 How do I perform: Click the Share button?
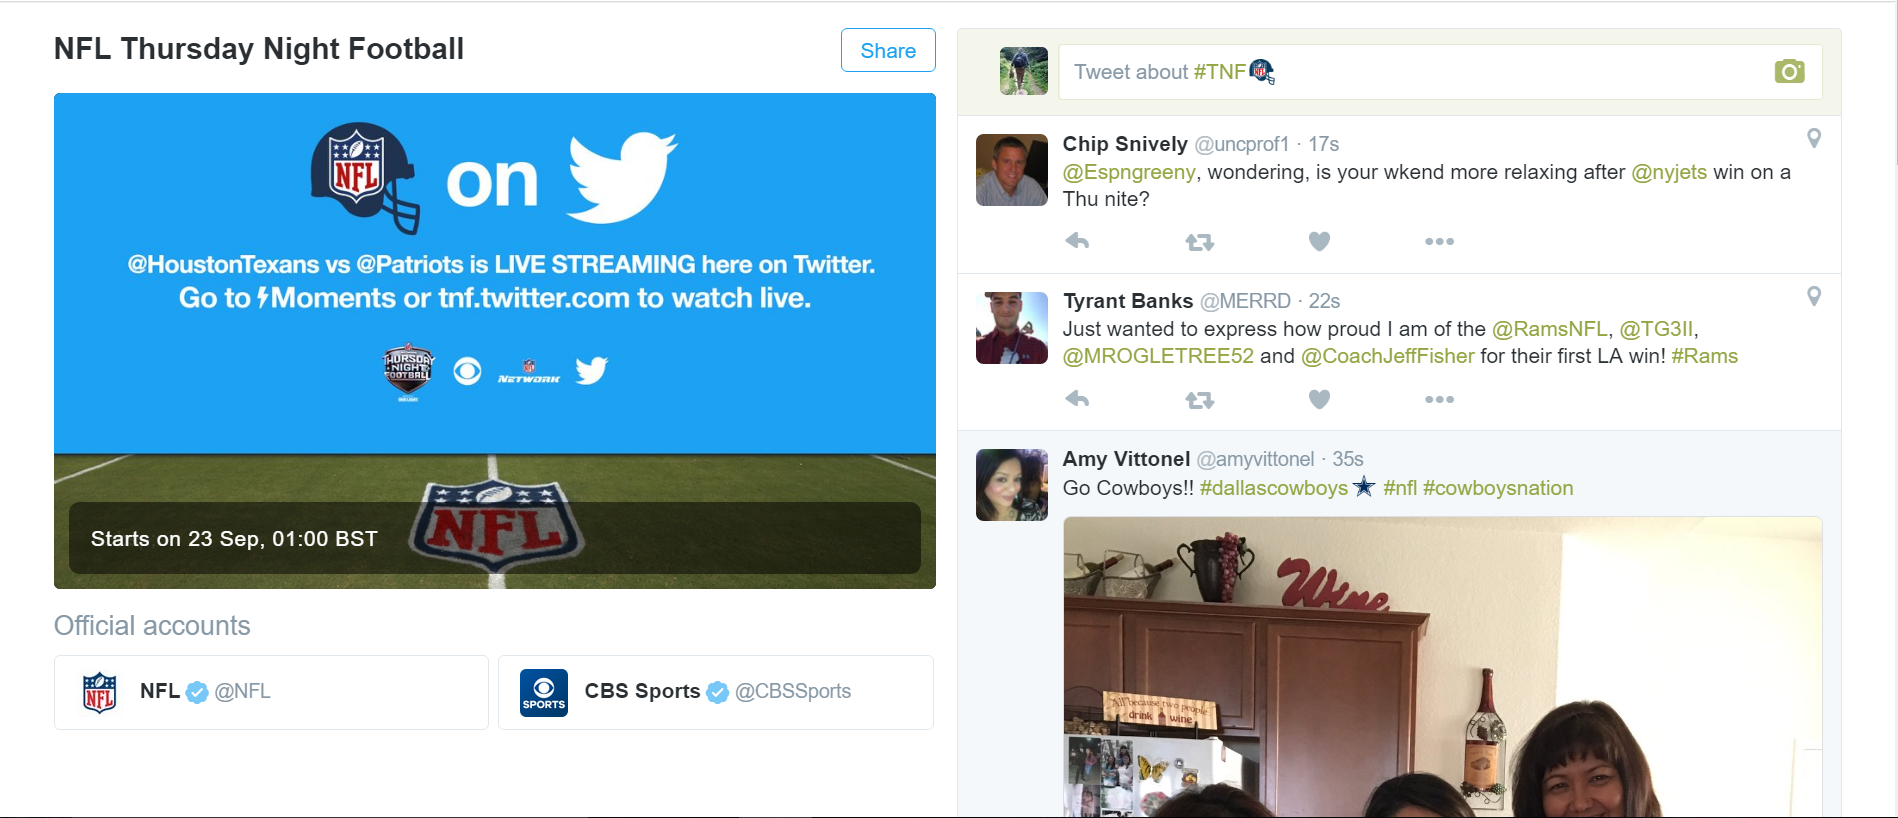click(888, 50)
